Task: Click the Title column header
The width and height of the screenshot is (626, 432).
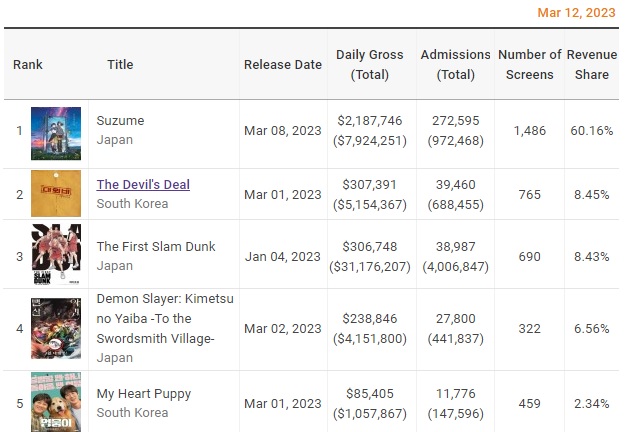Action: click(120, 64)
